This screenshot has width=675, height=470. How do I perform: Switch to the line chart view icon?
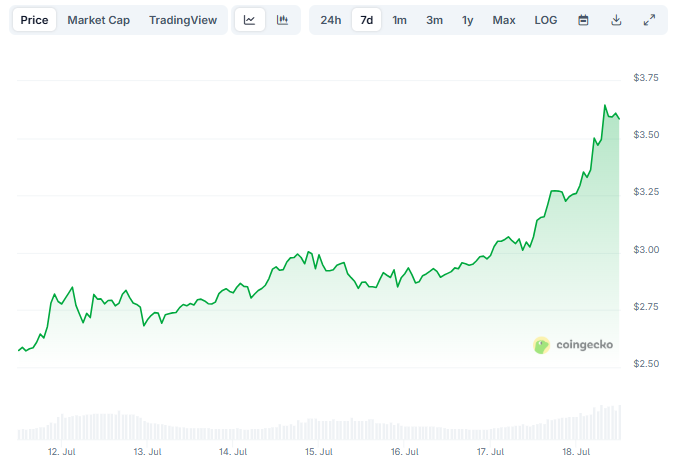[x=250, y=20]
